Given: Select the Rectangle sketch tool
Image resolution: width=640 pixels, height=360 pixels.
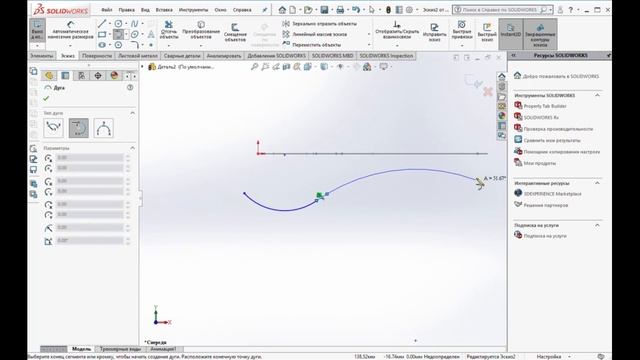Looking at the screenshot, I should coord(102,34).
